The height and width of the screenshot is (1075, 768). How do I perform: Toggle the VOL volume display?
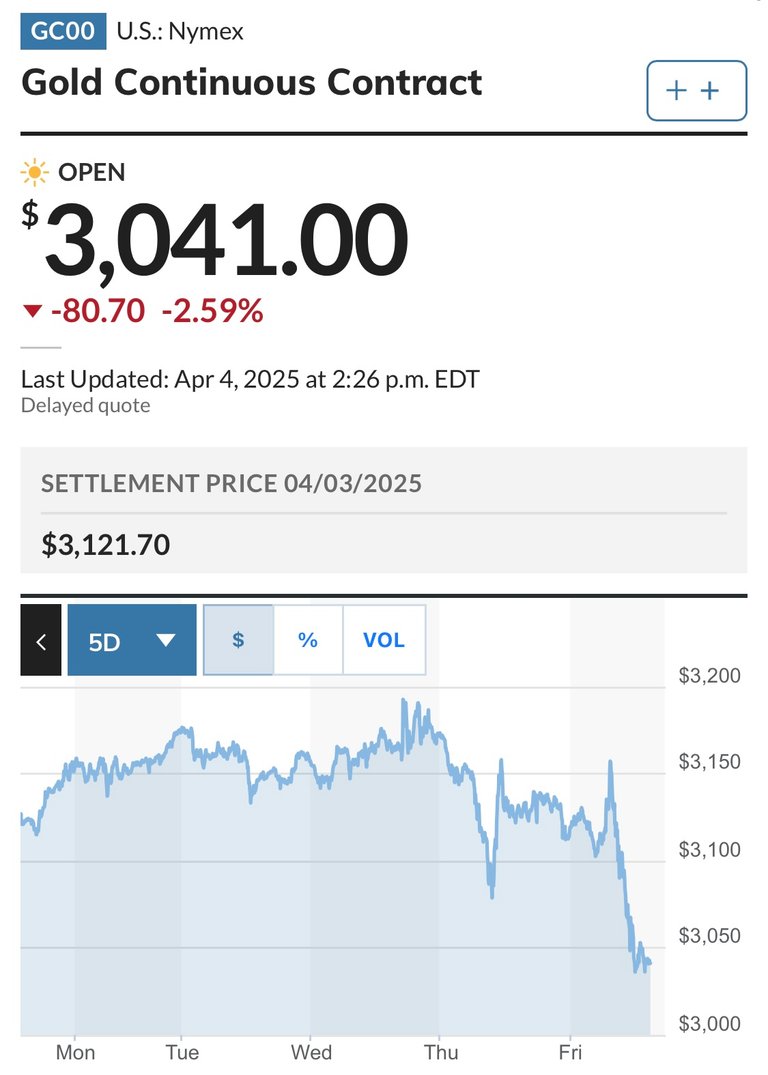coord(384,640)
